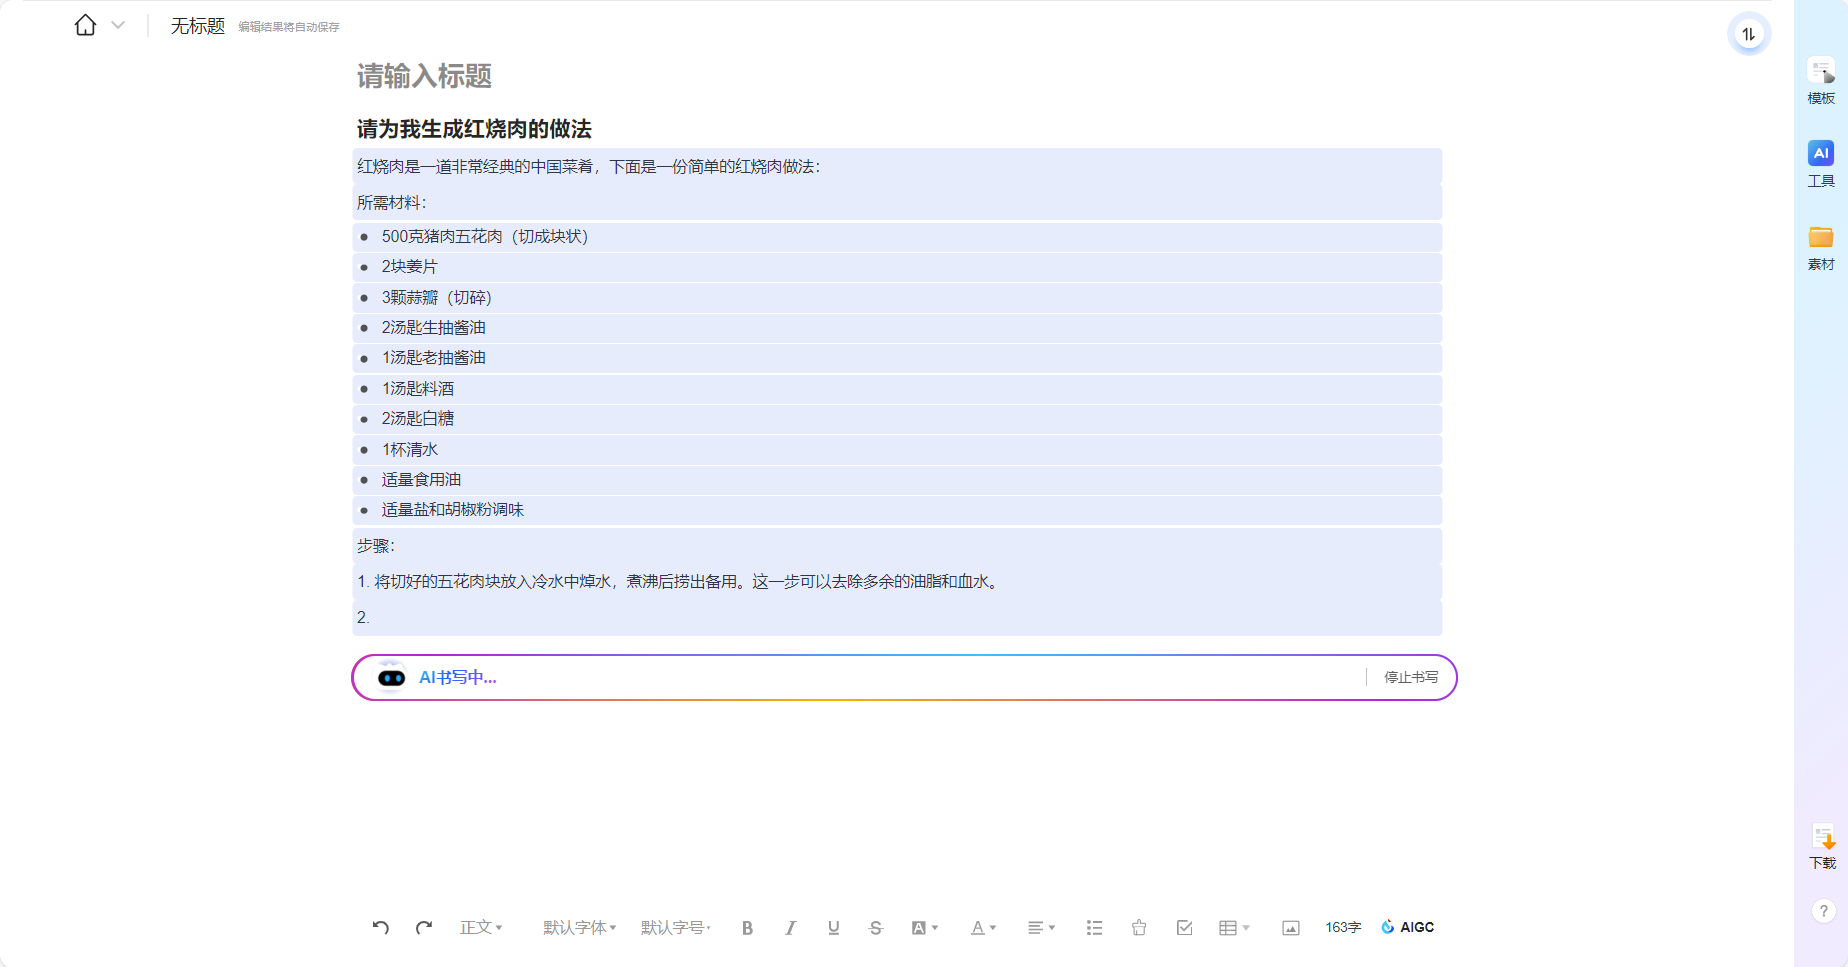
Task: Click the 请输入标题 title field
Action: coord(425,76)
